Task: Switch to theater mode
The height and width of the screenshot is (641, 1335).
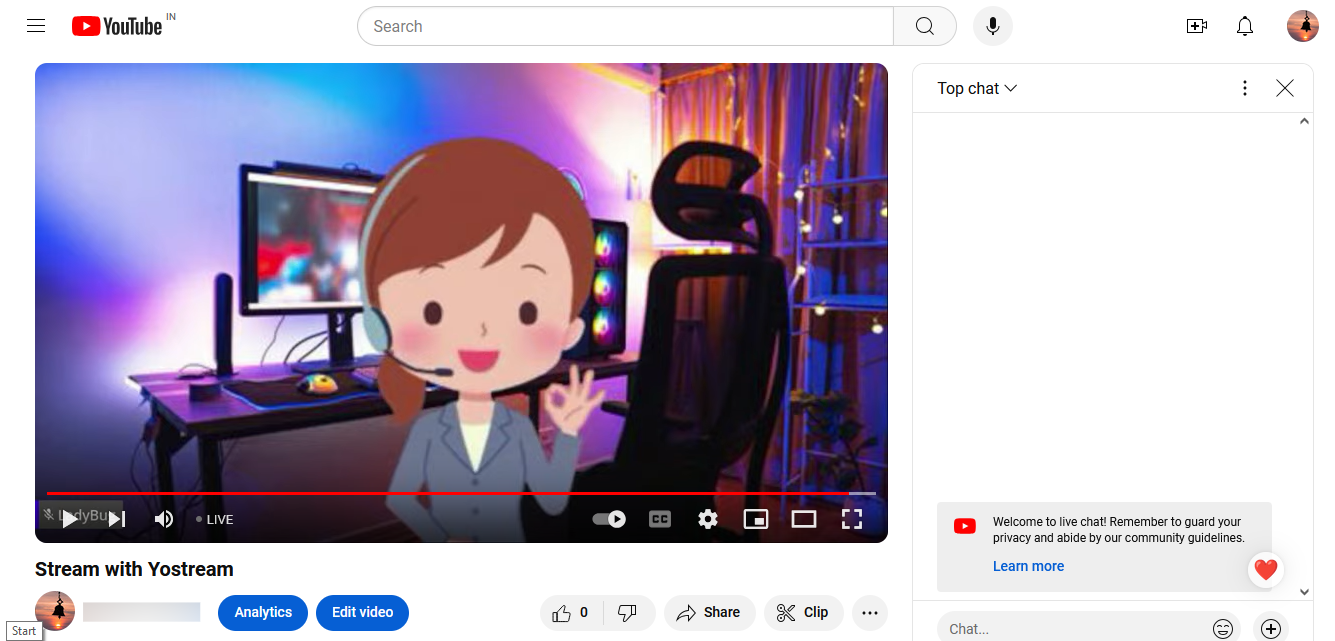Action: [804, 518]
